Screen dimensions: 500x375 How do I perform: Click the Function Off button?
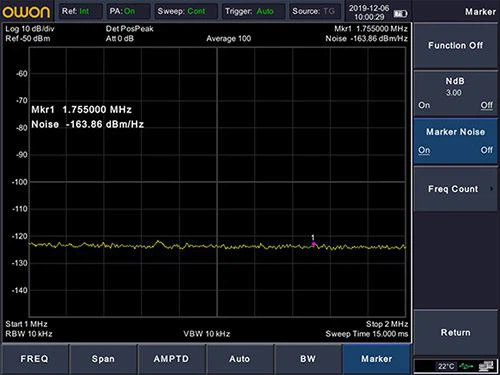[x=455, y=45]
